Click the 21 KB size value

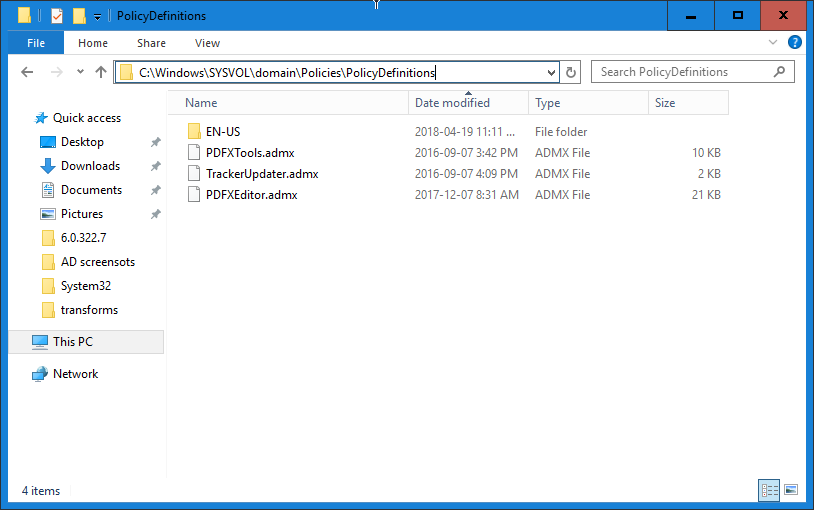(706, 195)
